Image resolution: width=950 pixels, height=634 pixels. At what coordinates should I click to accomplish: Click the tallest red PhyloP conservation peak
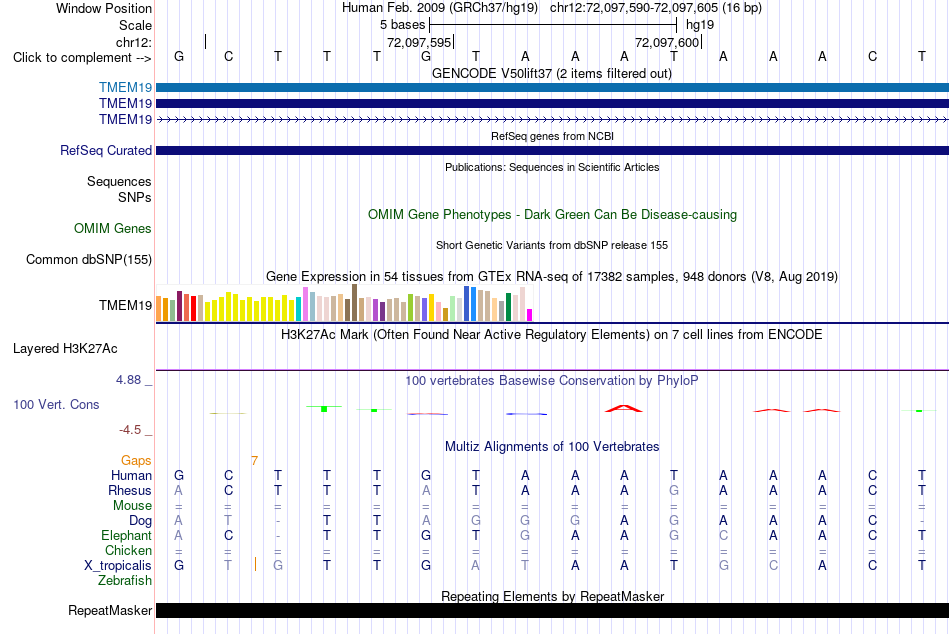click(x=624, y=409)
